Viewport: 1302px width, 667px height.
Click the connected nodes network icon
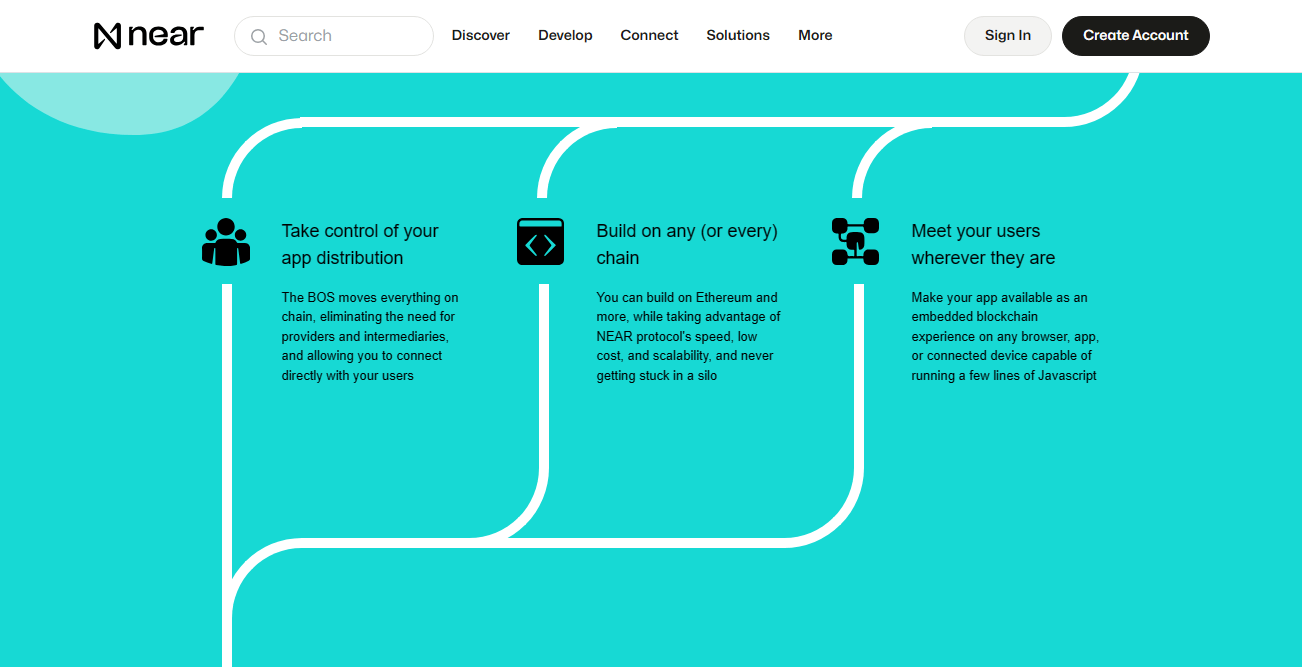pos(856,242)
